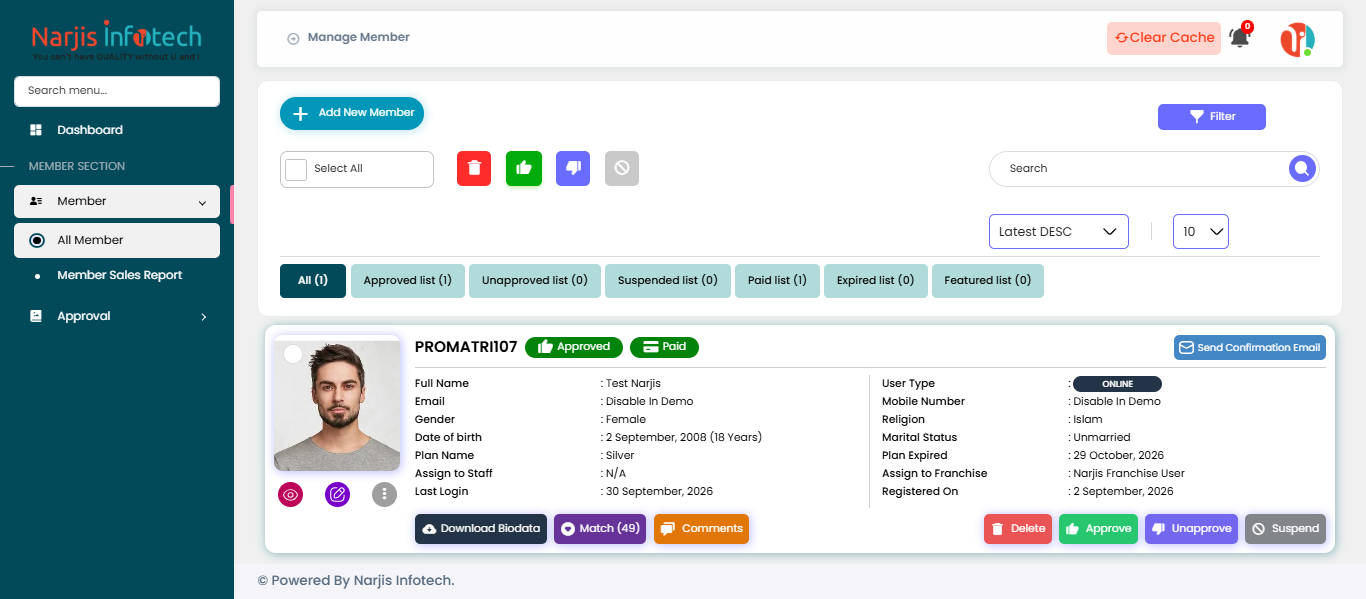The image size is (1366, 599).
Task: Click Powered By Narjis Infotech footer
Action: click(x=356, y=581)
